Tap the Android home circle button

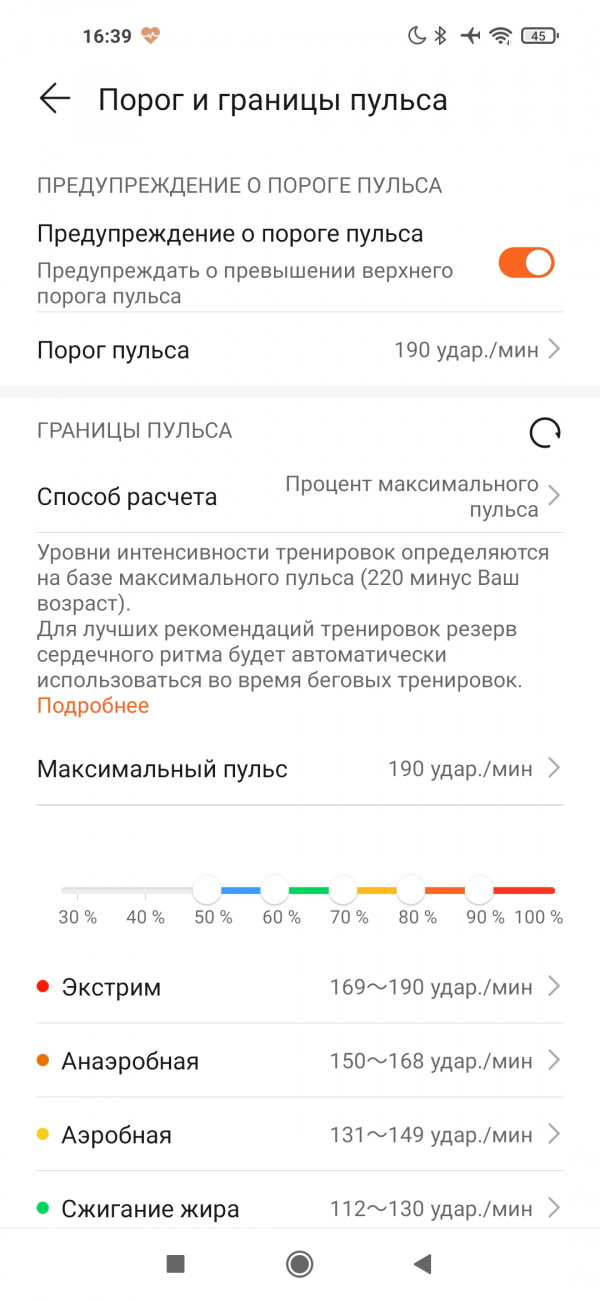tap(299, 1264)
